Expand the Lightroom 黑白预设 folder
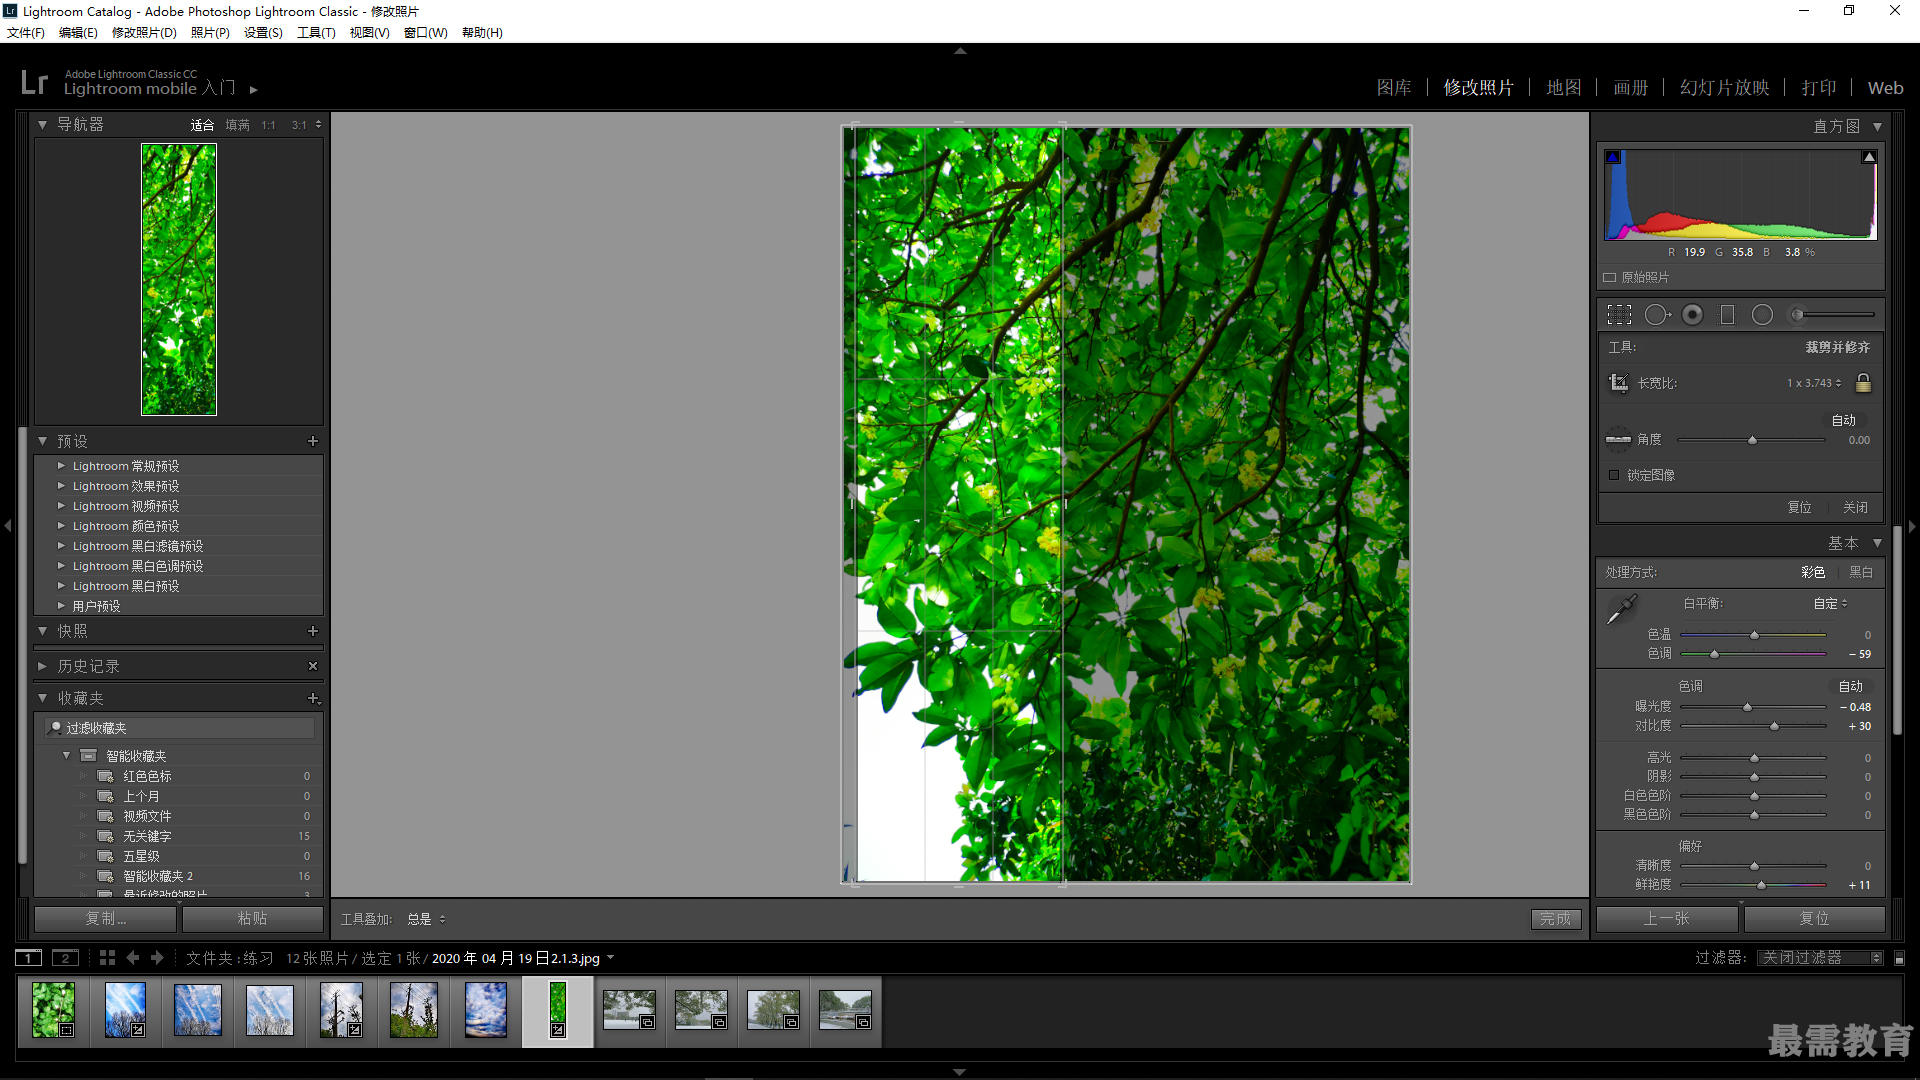Image resolution: width=1920 pixels, height=1080 pixels. pyautogui.click(x=61, y=586)
